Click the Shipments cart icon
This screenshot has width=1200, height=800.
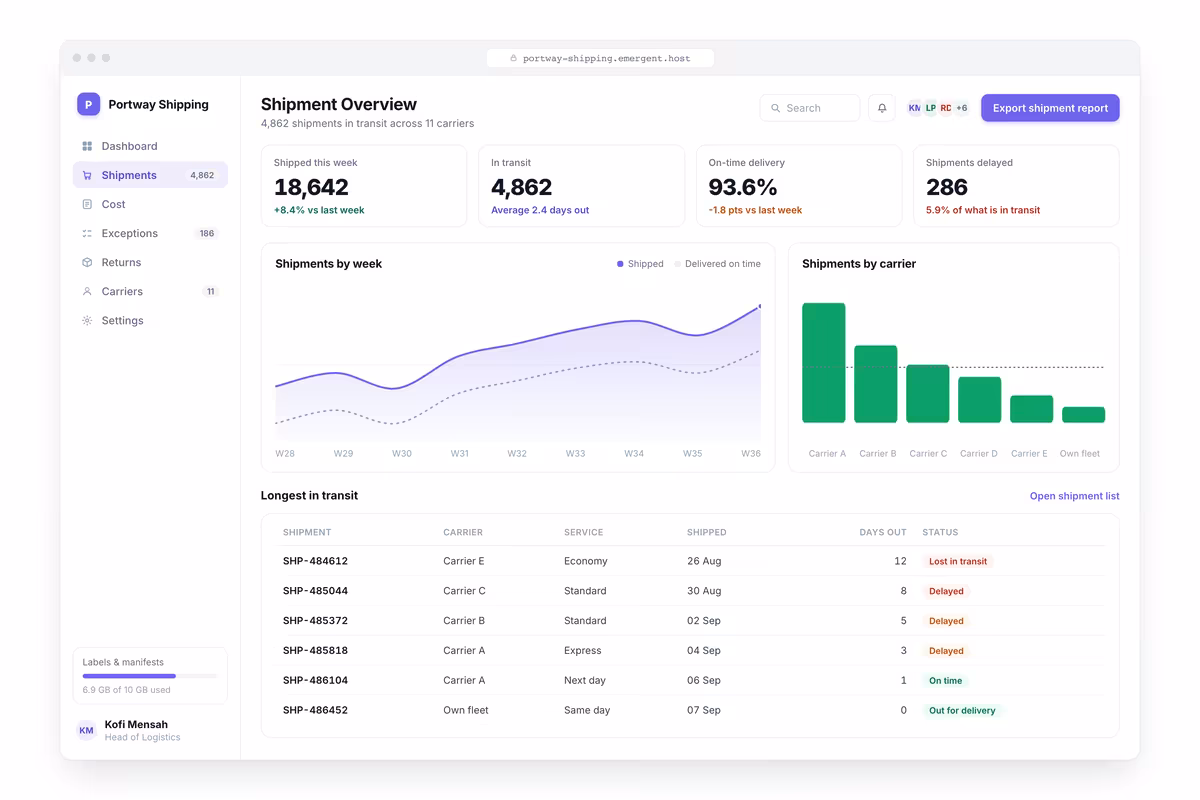click(87, 175)
